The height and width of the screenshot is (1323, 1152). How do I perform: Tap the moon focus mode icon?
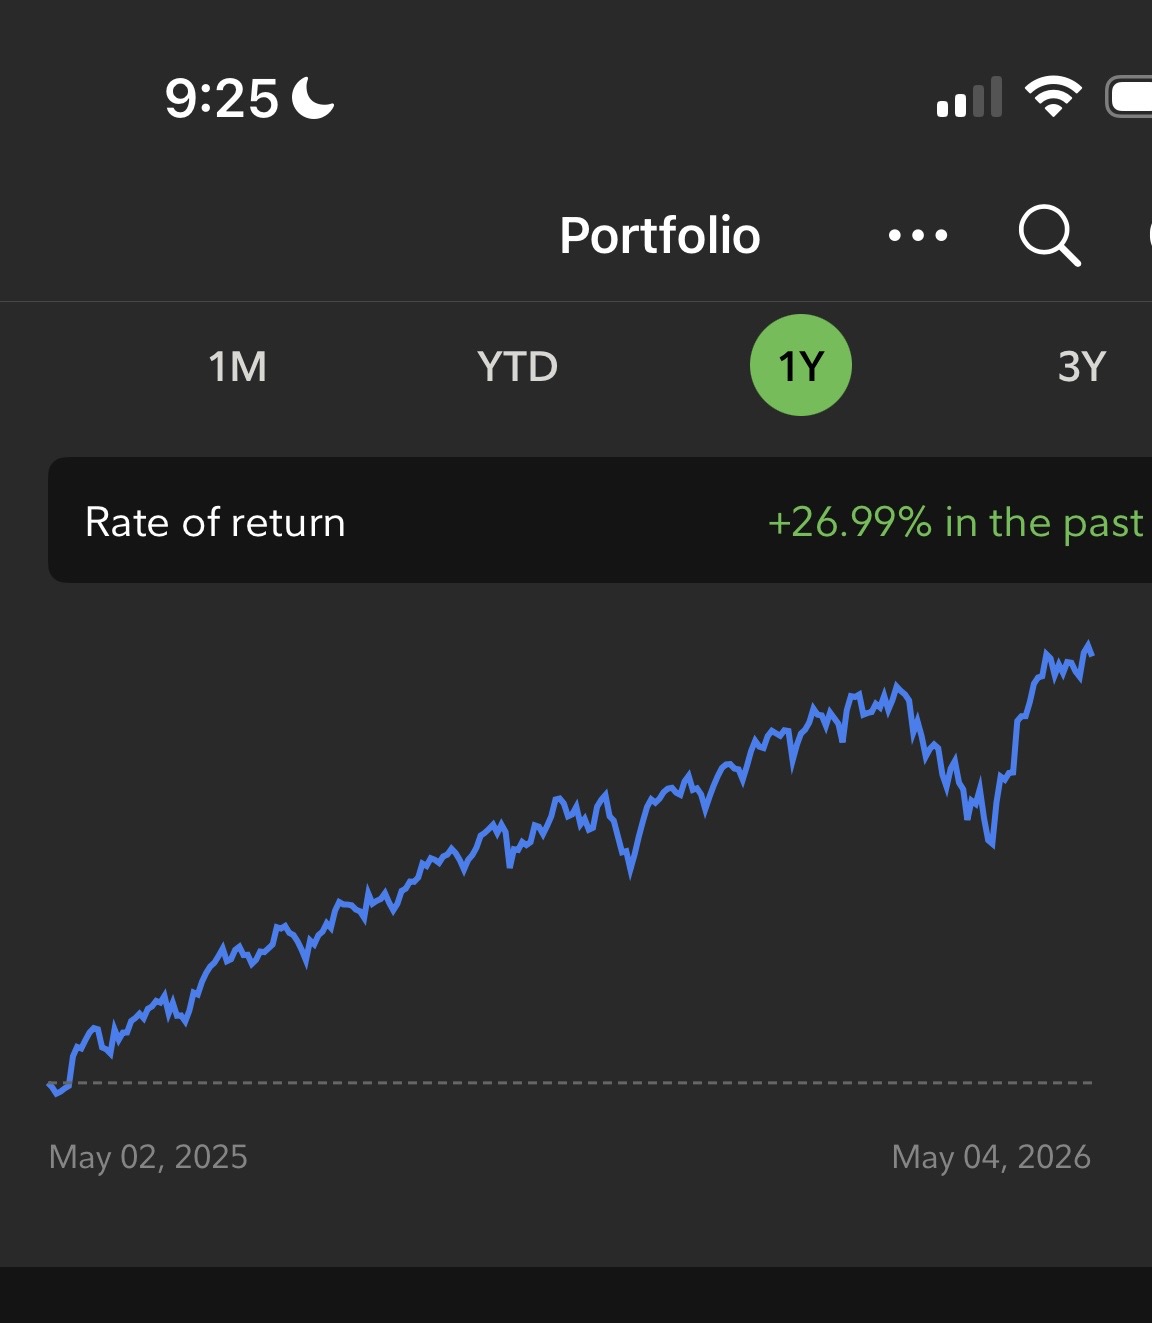313,98
